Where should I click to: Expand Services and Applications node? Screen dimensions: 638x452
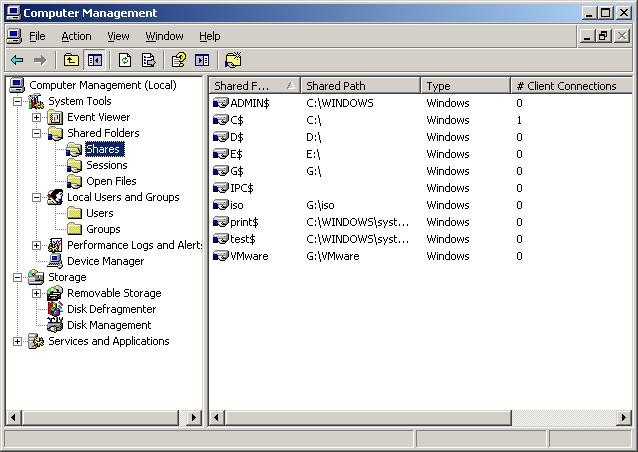[x=17, y=341]
